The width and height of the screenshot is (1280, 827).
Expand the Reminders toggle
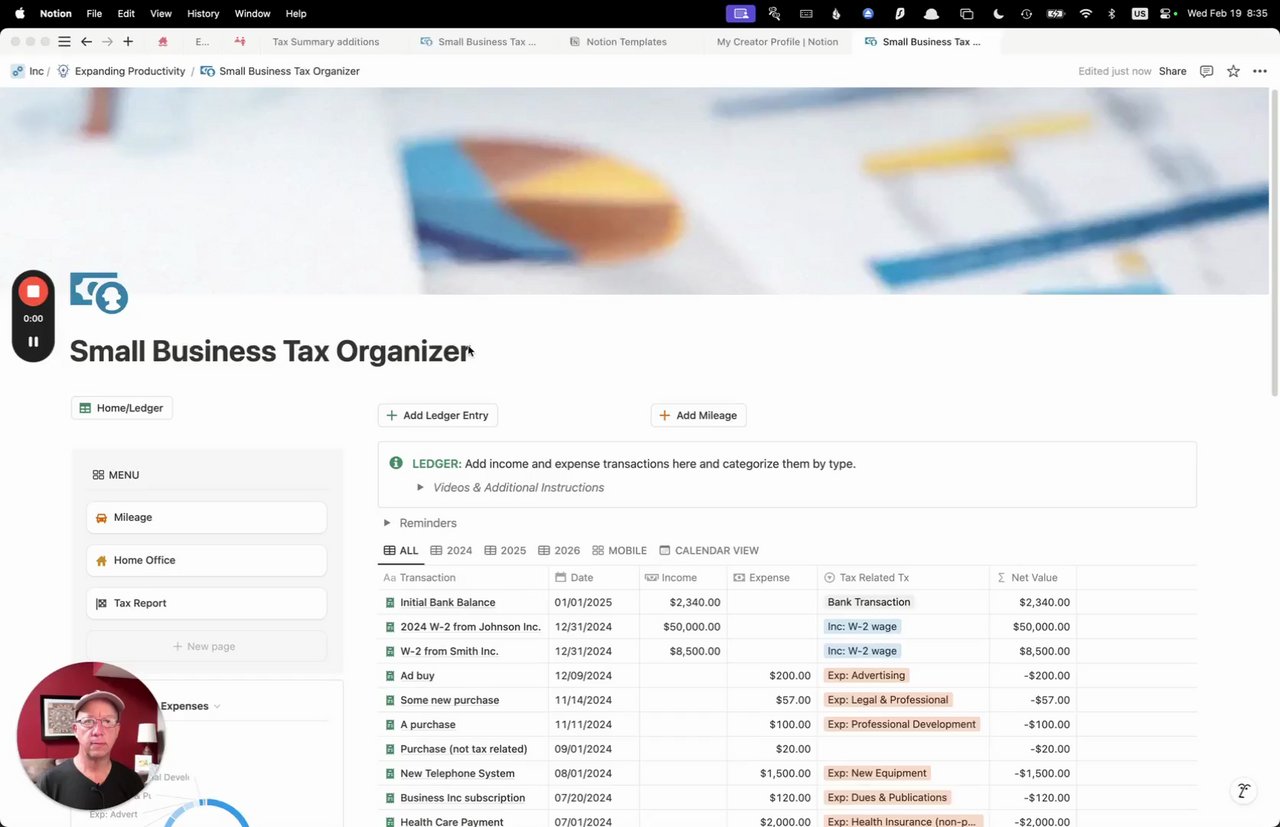387,523
